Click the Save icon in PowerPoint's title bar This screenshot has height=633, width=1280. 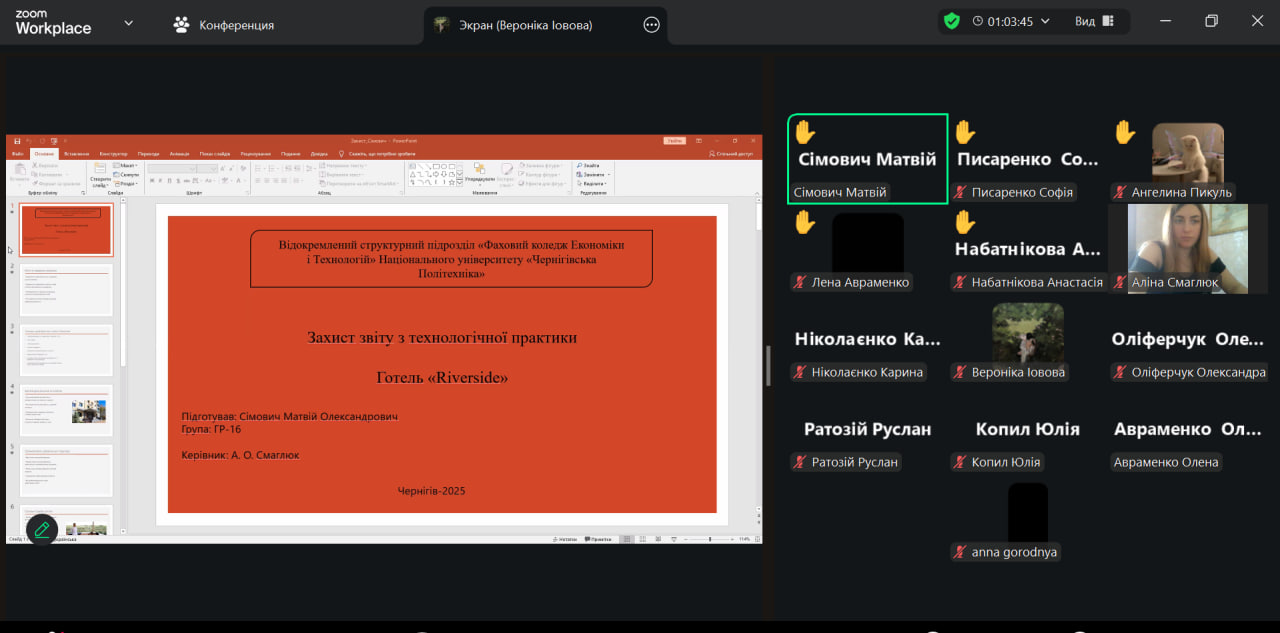17,141
